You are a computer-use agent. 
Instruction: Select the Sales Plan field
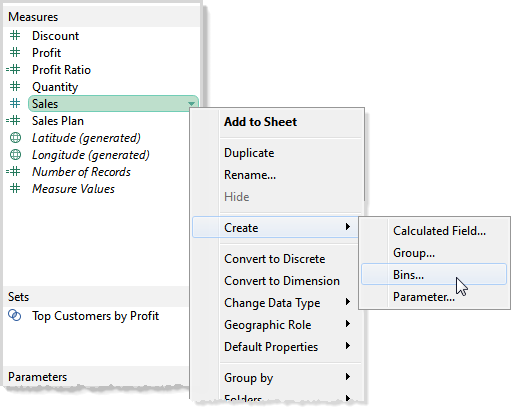tap(58, 121)
